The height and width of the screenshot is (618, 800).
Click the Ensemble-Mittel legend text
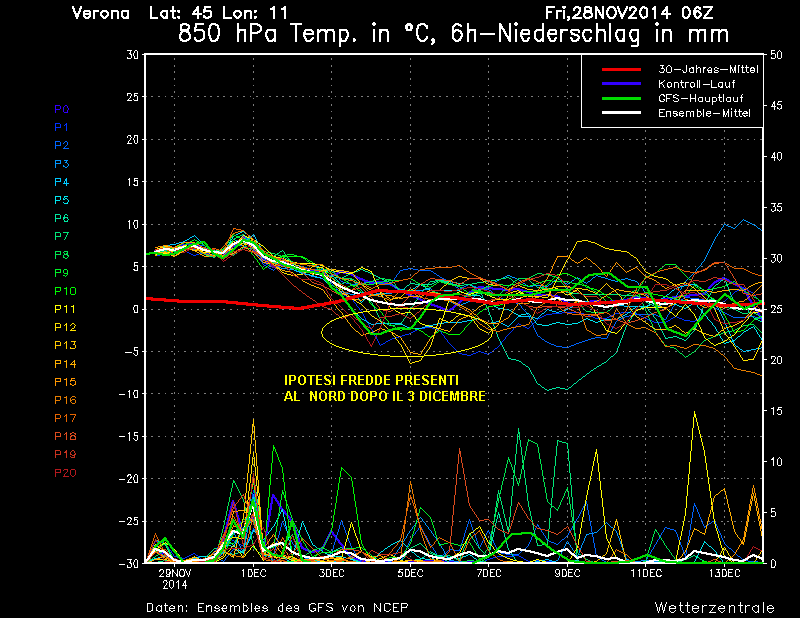pyautogui.click(x=704, y=113)
